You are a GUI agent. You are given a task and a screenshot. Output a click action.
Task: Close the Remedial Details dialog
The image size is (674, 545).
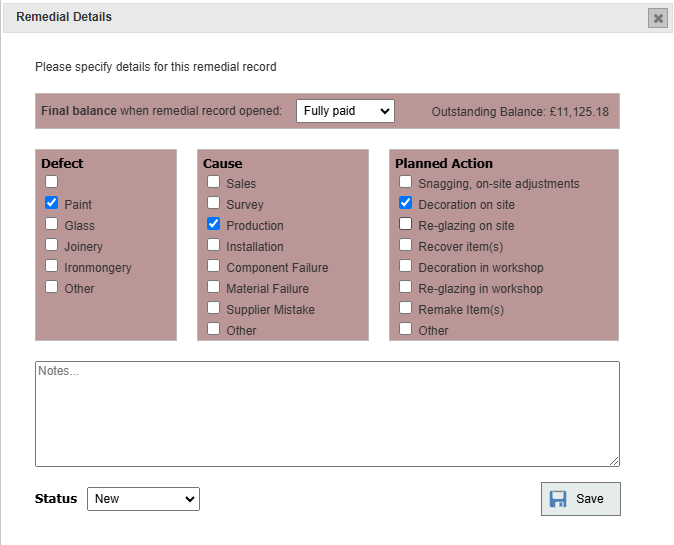click(x=657, y=18)
